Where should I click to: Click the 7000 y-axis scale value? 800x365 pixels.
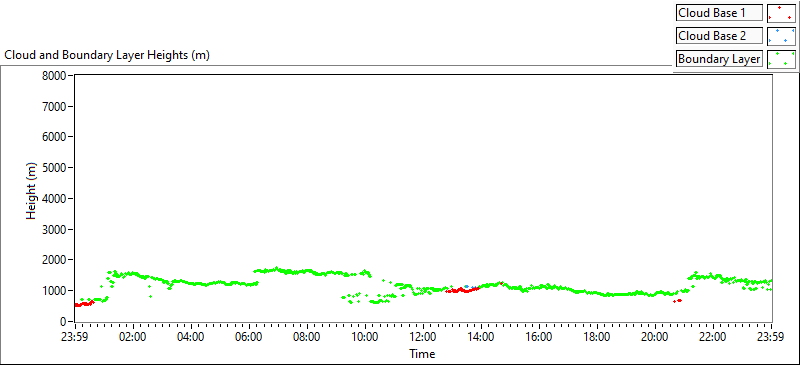[x=55, y=107]
